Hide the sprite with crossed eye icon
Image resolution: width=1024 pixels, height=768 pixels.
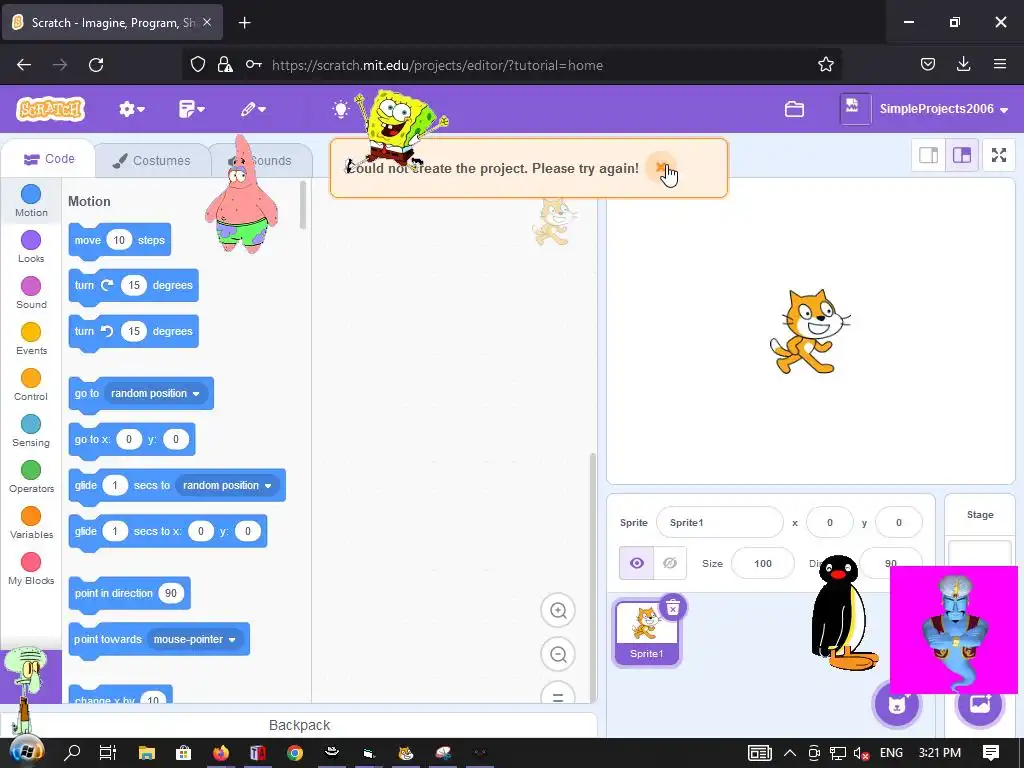pyautogui.click(x=669, y=563)
